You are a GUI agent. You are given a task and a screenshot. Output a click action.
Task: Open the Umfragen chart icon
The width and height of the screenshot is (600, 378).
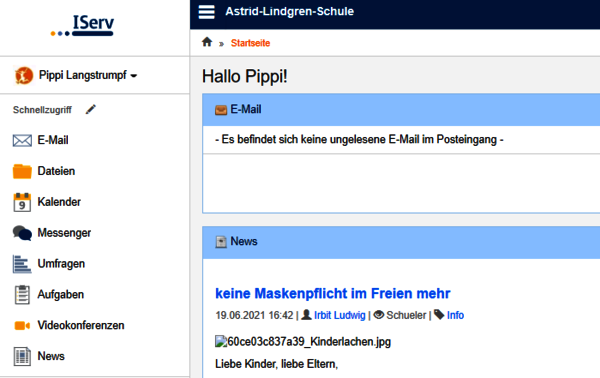click(x=22, y=264)
